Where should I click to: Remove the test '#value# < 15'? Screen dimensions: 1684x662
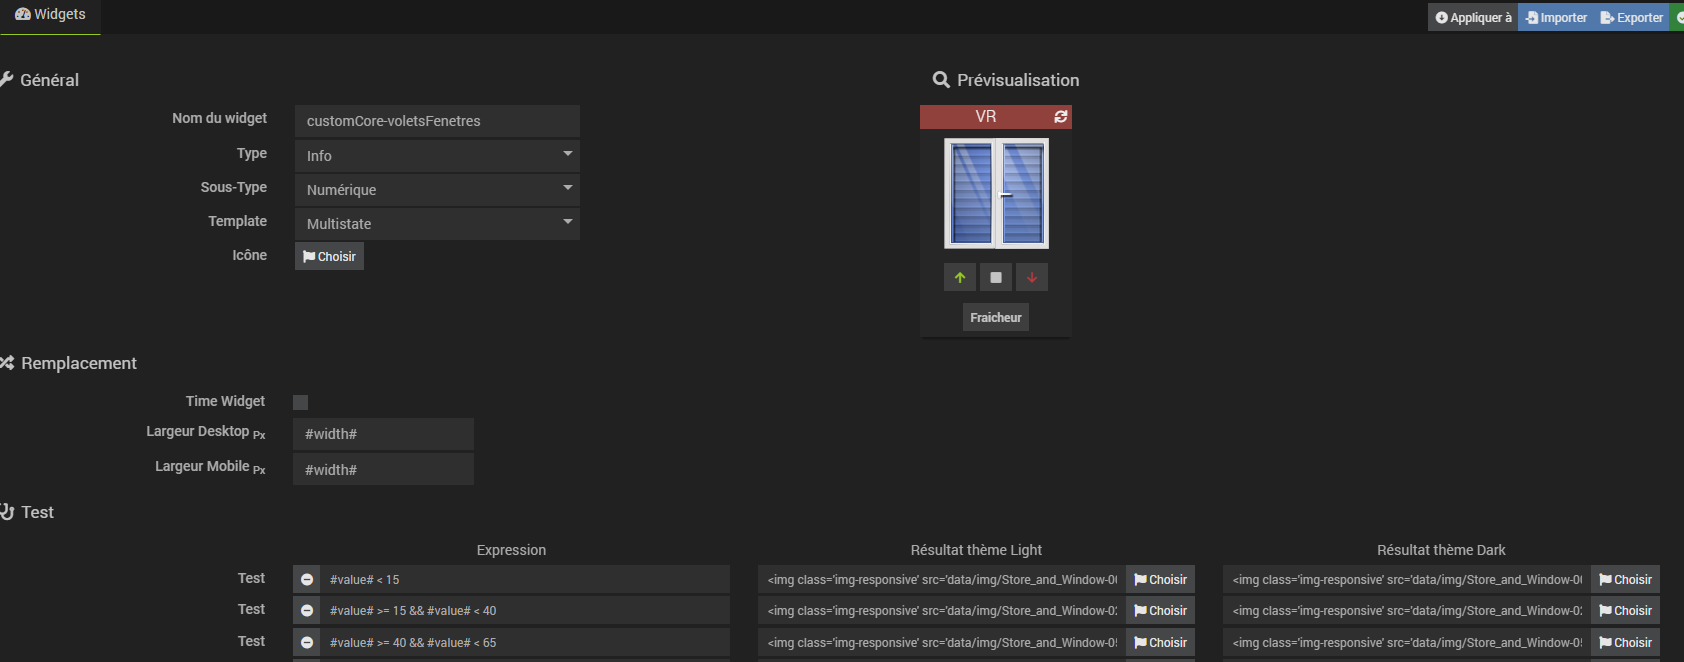pyautogui.click(x=307, y=579)
